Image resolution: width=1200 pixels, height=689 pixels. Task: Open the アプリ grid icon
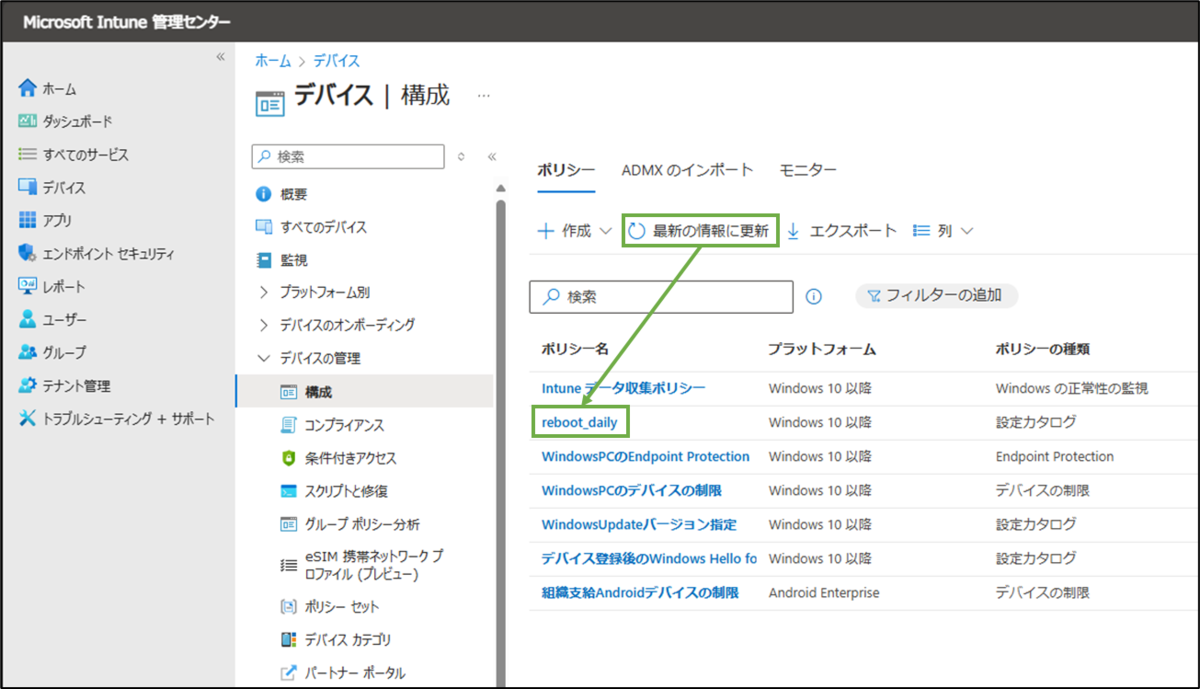point(27,220)
